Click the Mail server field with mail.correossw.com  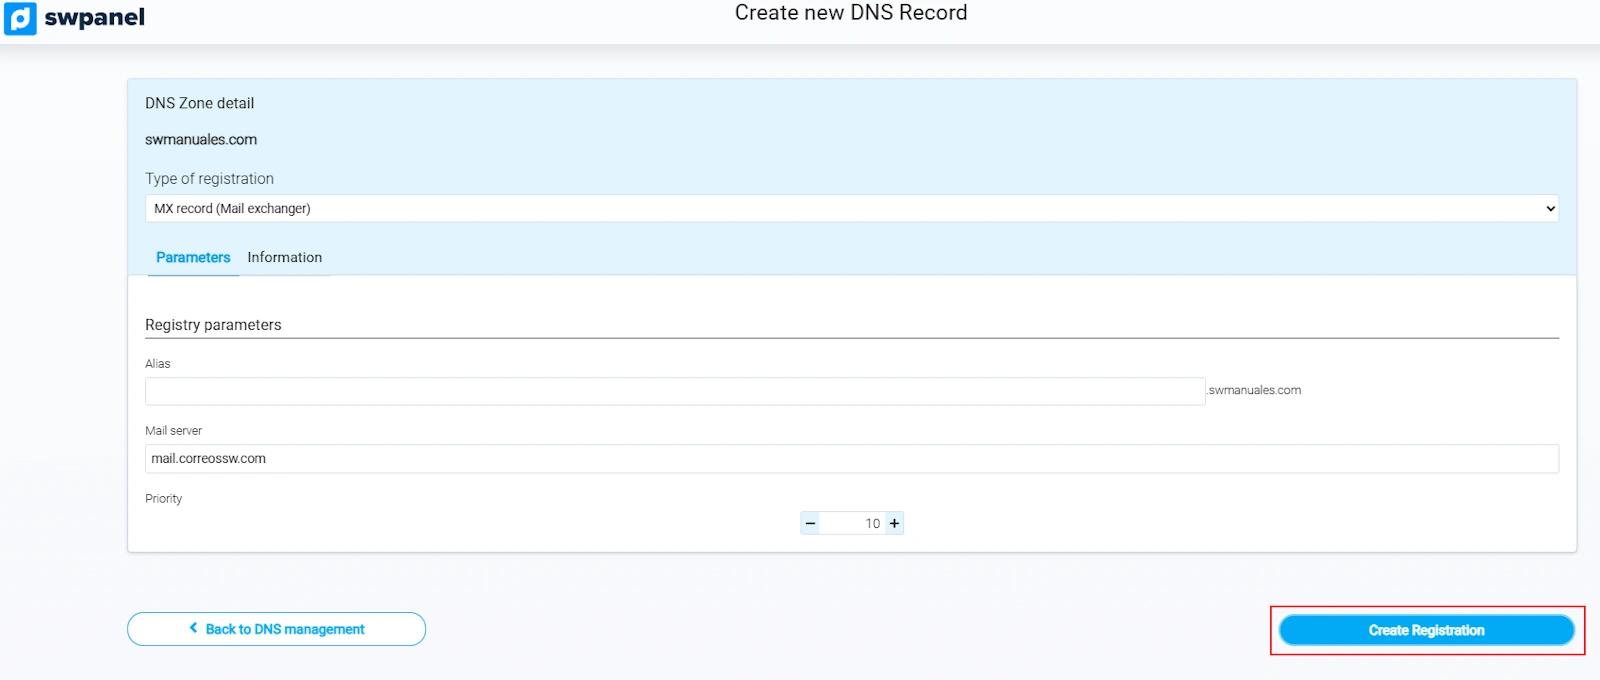tap(850, 459)
